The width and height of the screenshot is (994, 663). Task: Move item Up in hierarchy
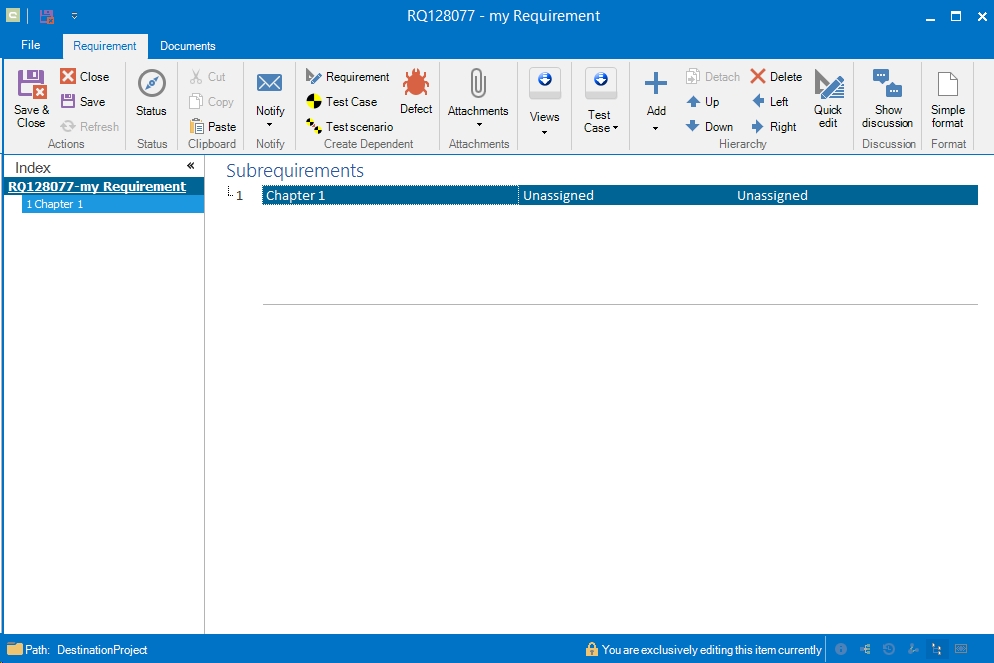point(702,102)
